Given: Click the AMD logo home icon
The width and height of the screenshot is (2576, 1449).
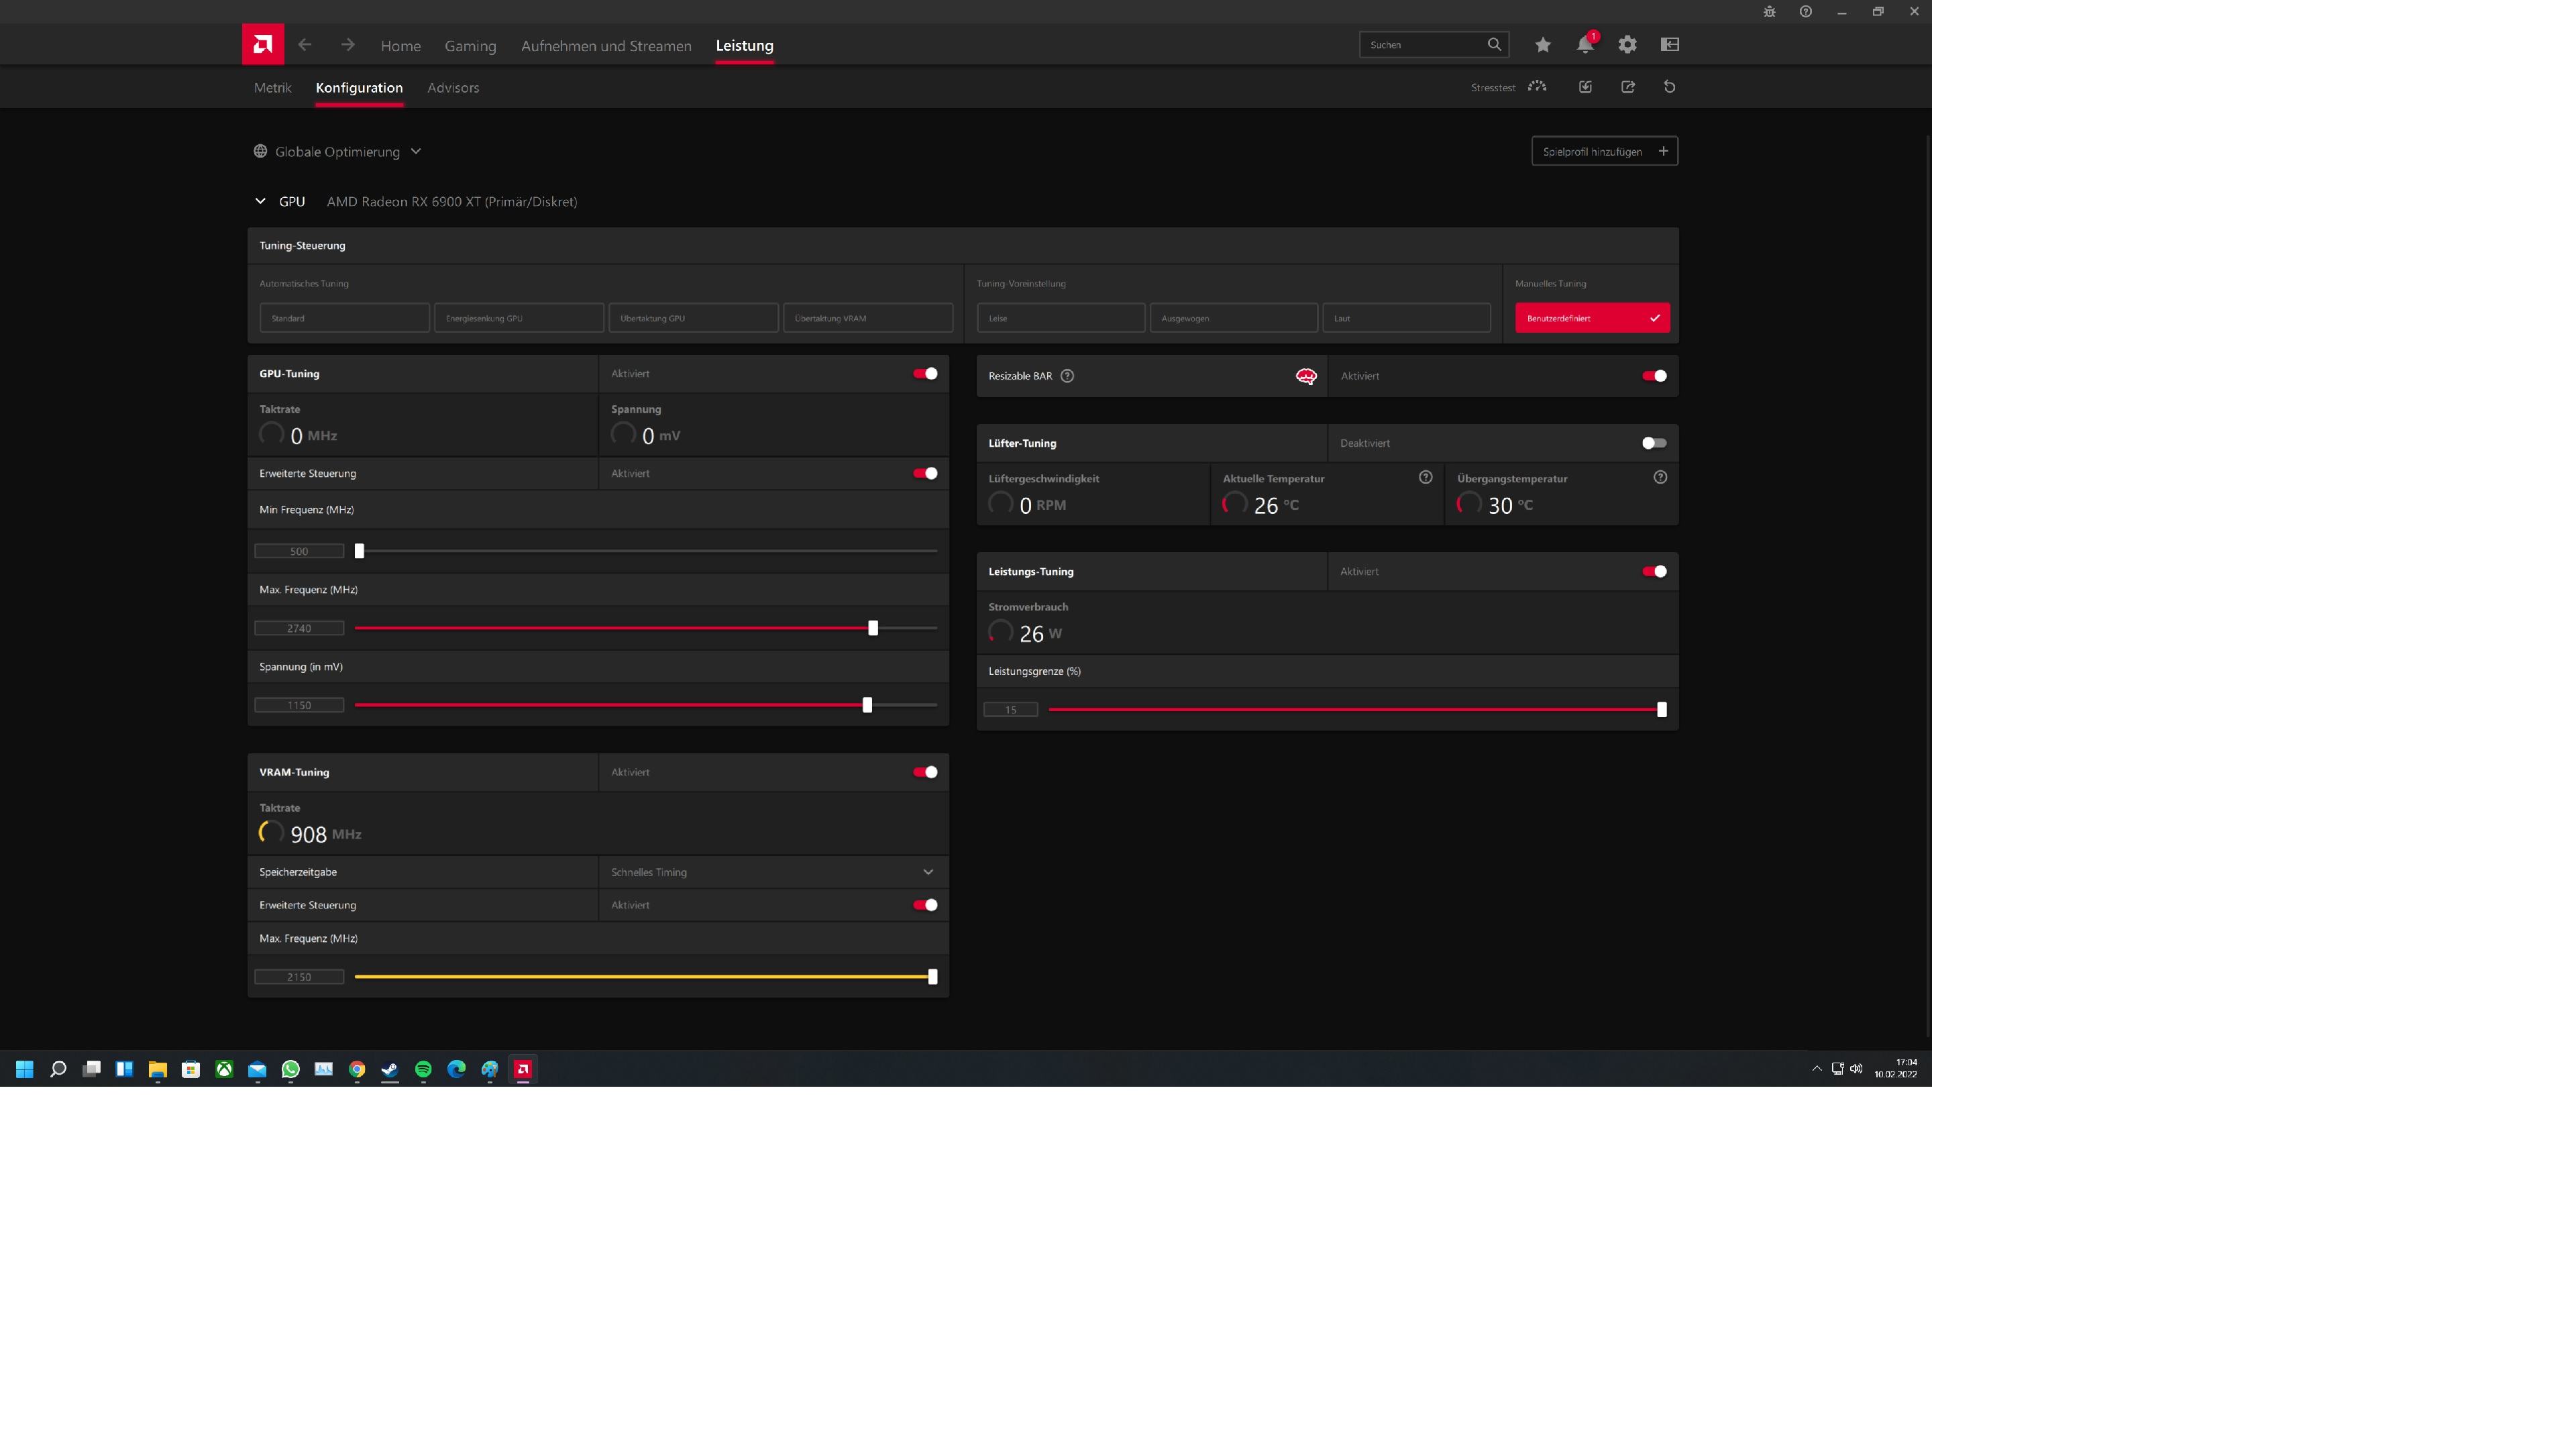Looking at the screenshot, I should (263, 44).
